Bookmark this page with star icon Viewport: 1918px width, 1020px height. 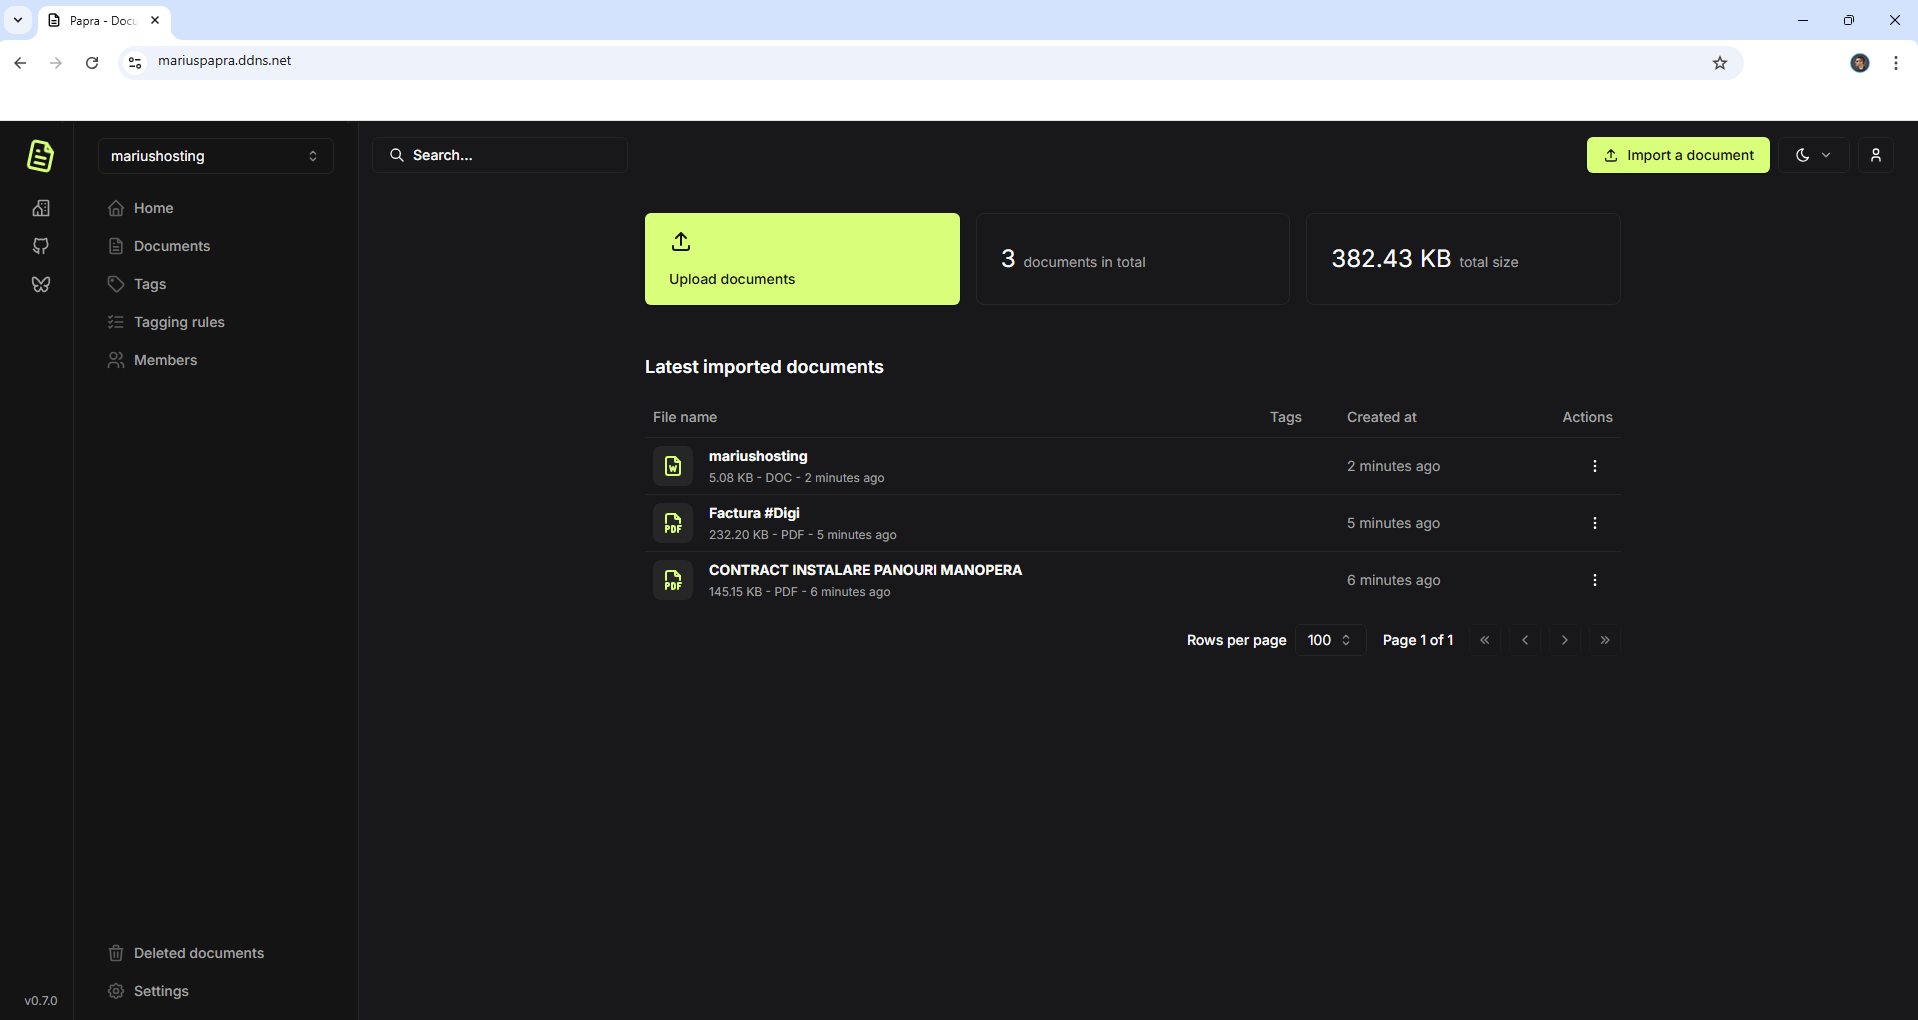click(1719, 63)
